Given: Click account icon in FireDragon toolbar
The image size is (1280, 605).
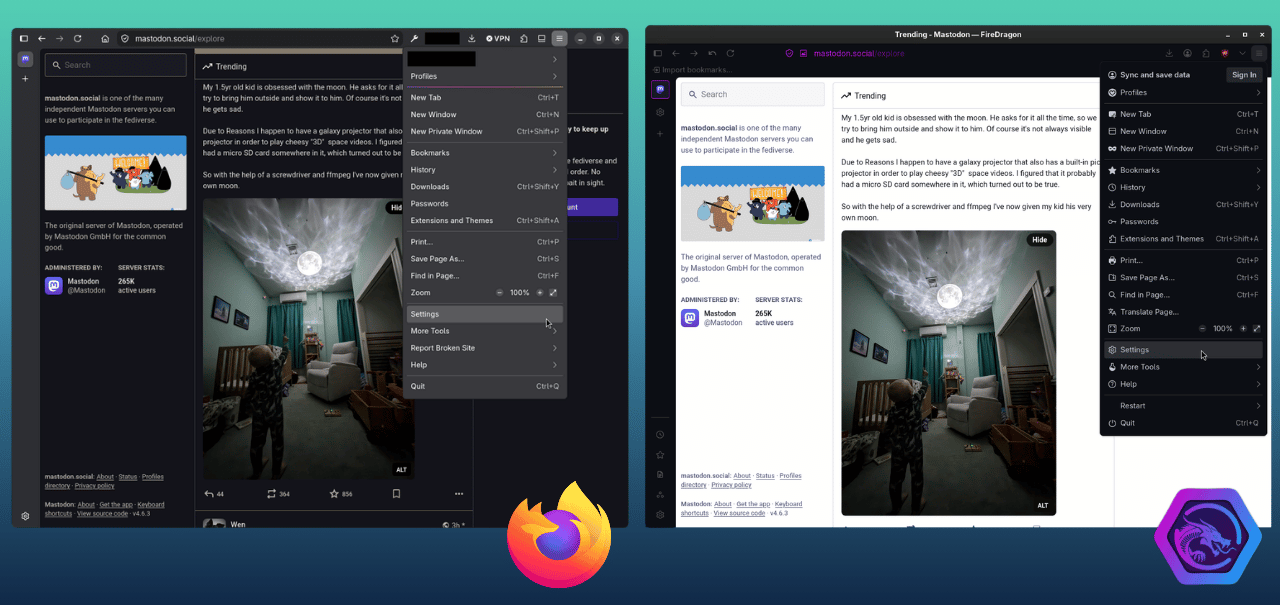Looking at the screenshot, I should click(1187, 53).
